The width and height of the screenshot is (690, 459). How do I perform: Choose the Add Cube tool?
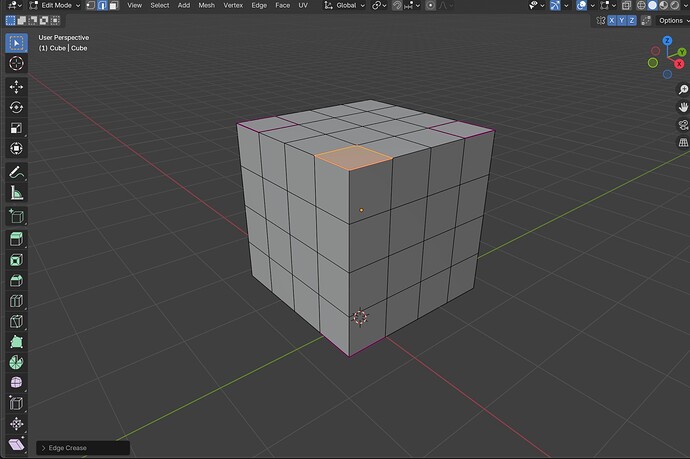pyautogui.click(x=16, y=216)
